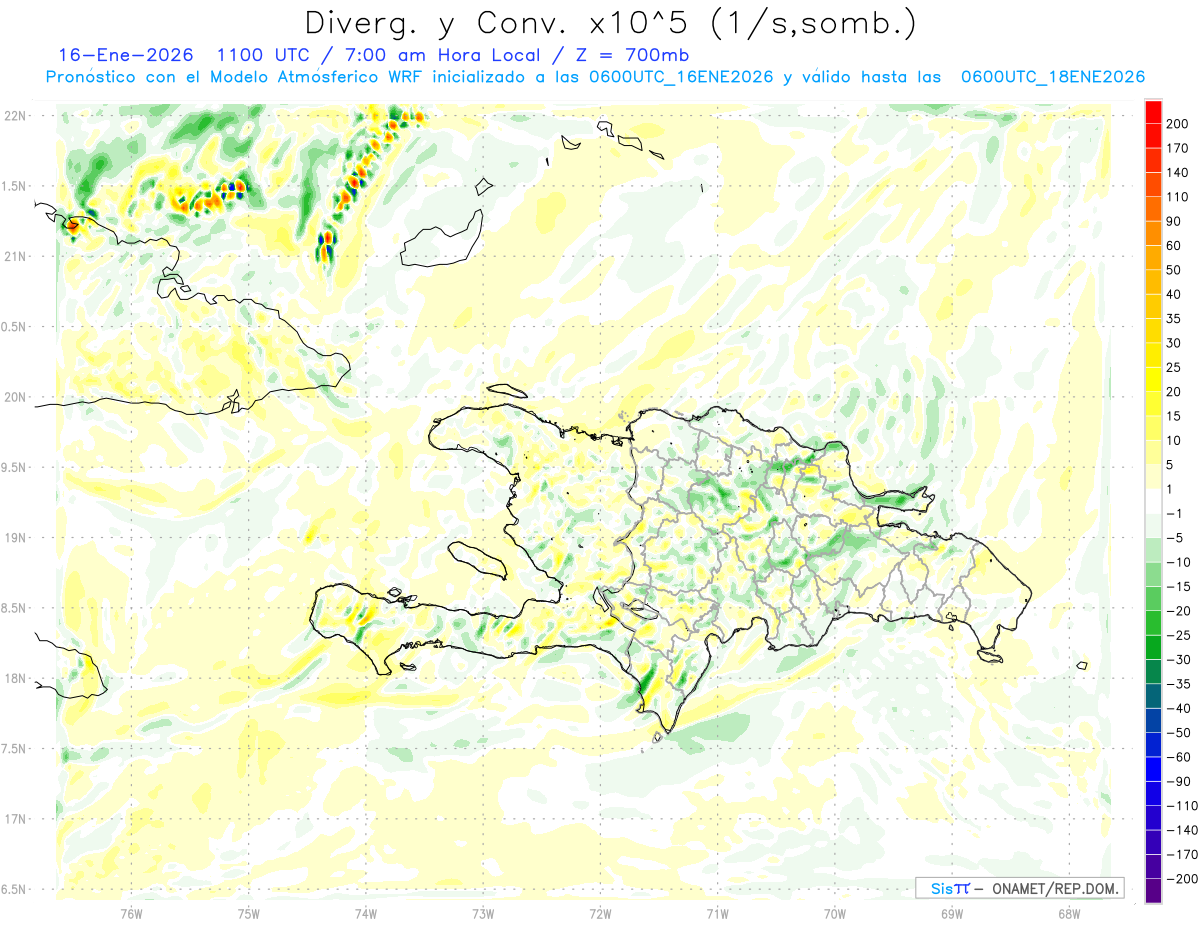The width and height of the screenshot is (1200, 927).
Task: Click the colorbar swatch between 200 and 170
Action: 1153,135
